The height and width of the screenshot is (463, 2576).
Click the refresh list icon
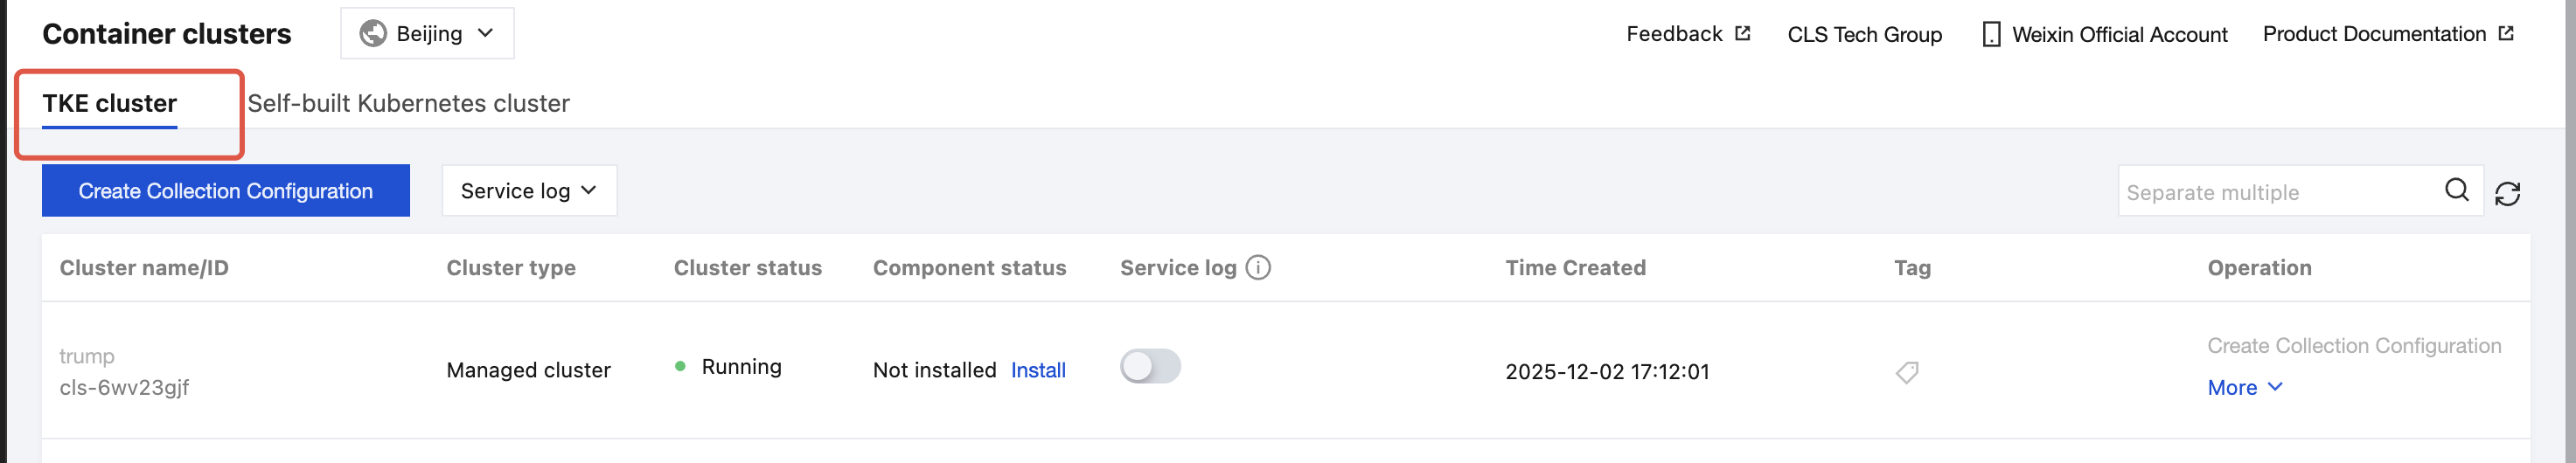2507,193
